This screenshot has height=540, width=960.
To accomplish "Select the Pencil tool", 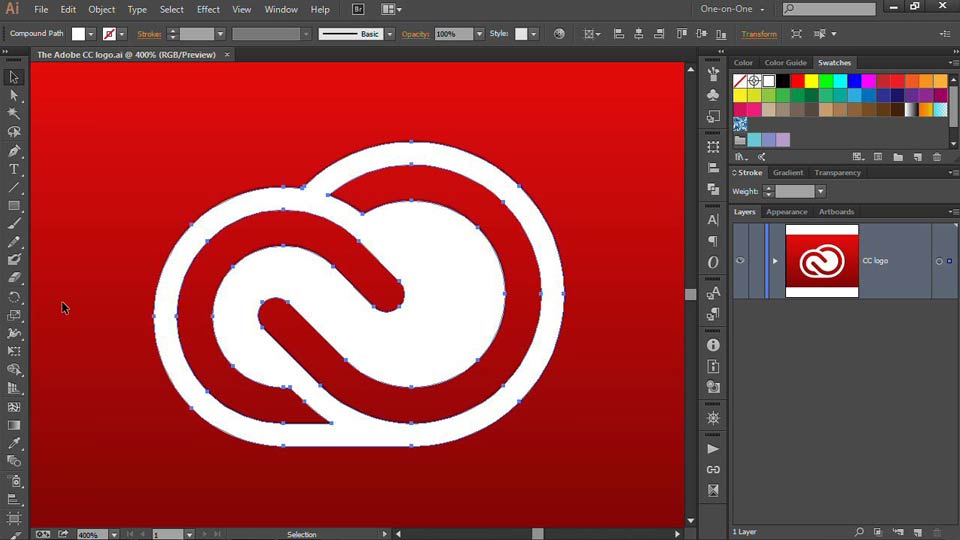I will (x=13, y=242).
